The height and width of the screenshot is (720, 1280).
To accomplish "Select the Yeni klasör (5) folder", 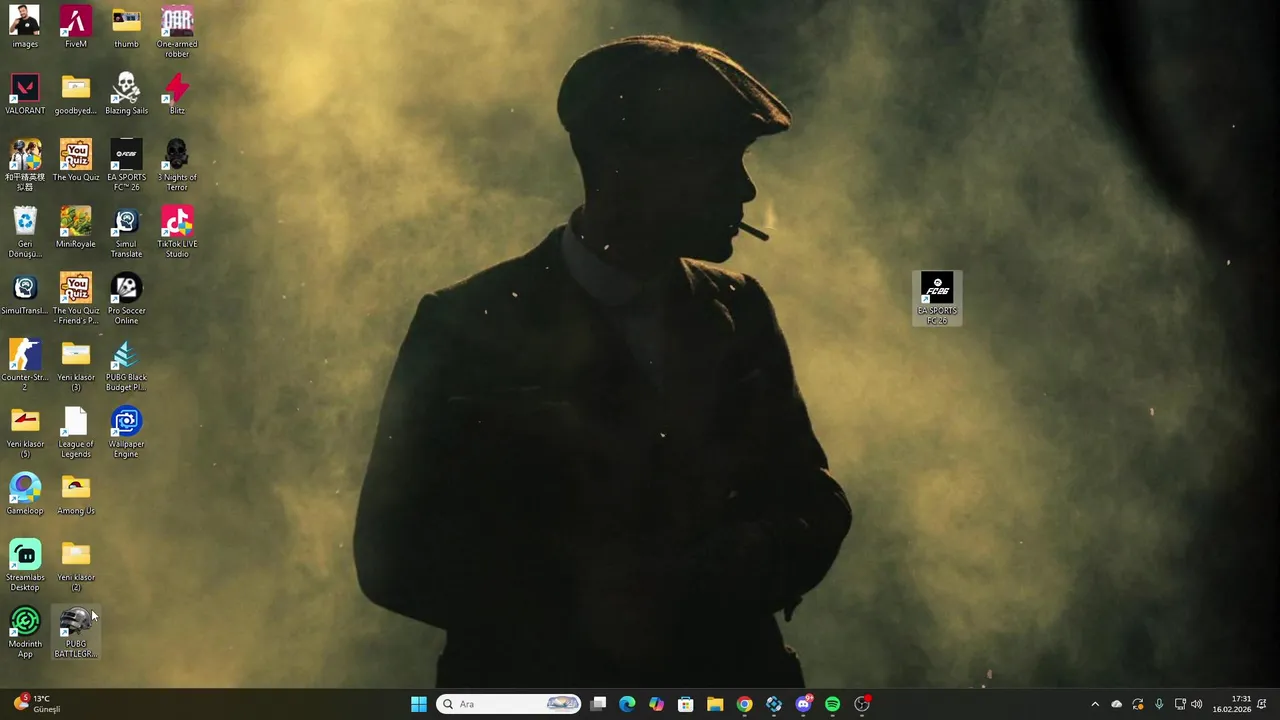I will point(25,433).
